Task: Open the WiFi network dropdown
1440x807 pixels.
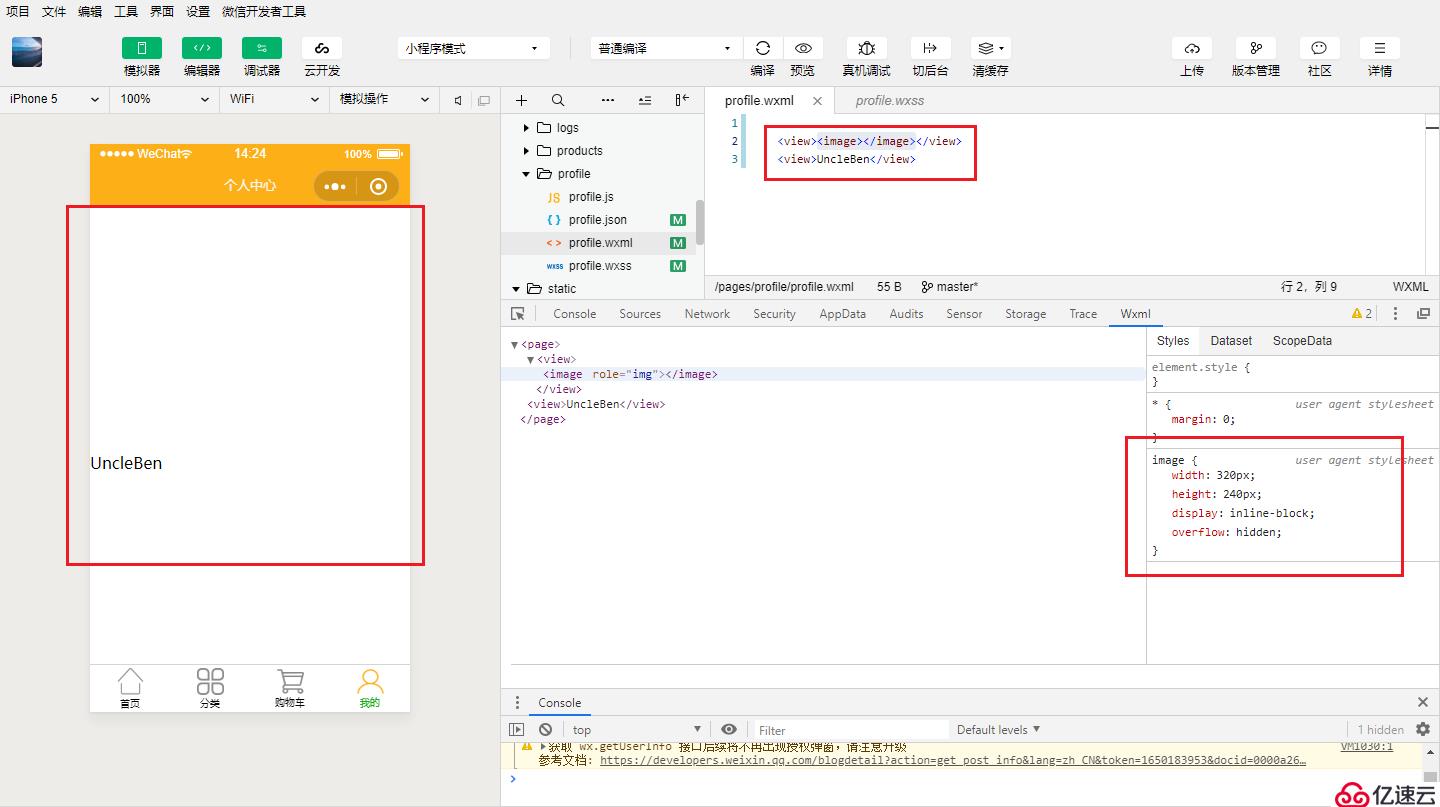Action: click(x=274, y=99)
